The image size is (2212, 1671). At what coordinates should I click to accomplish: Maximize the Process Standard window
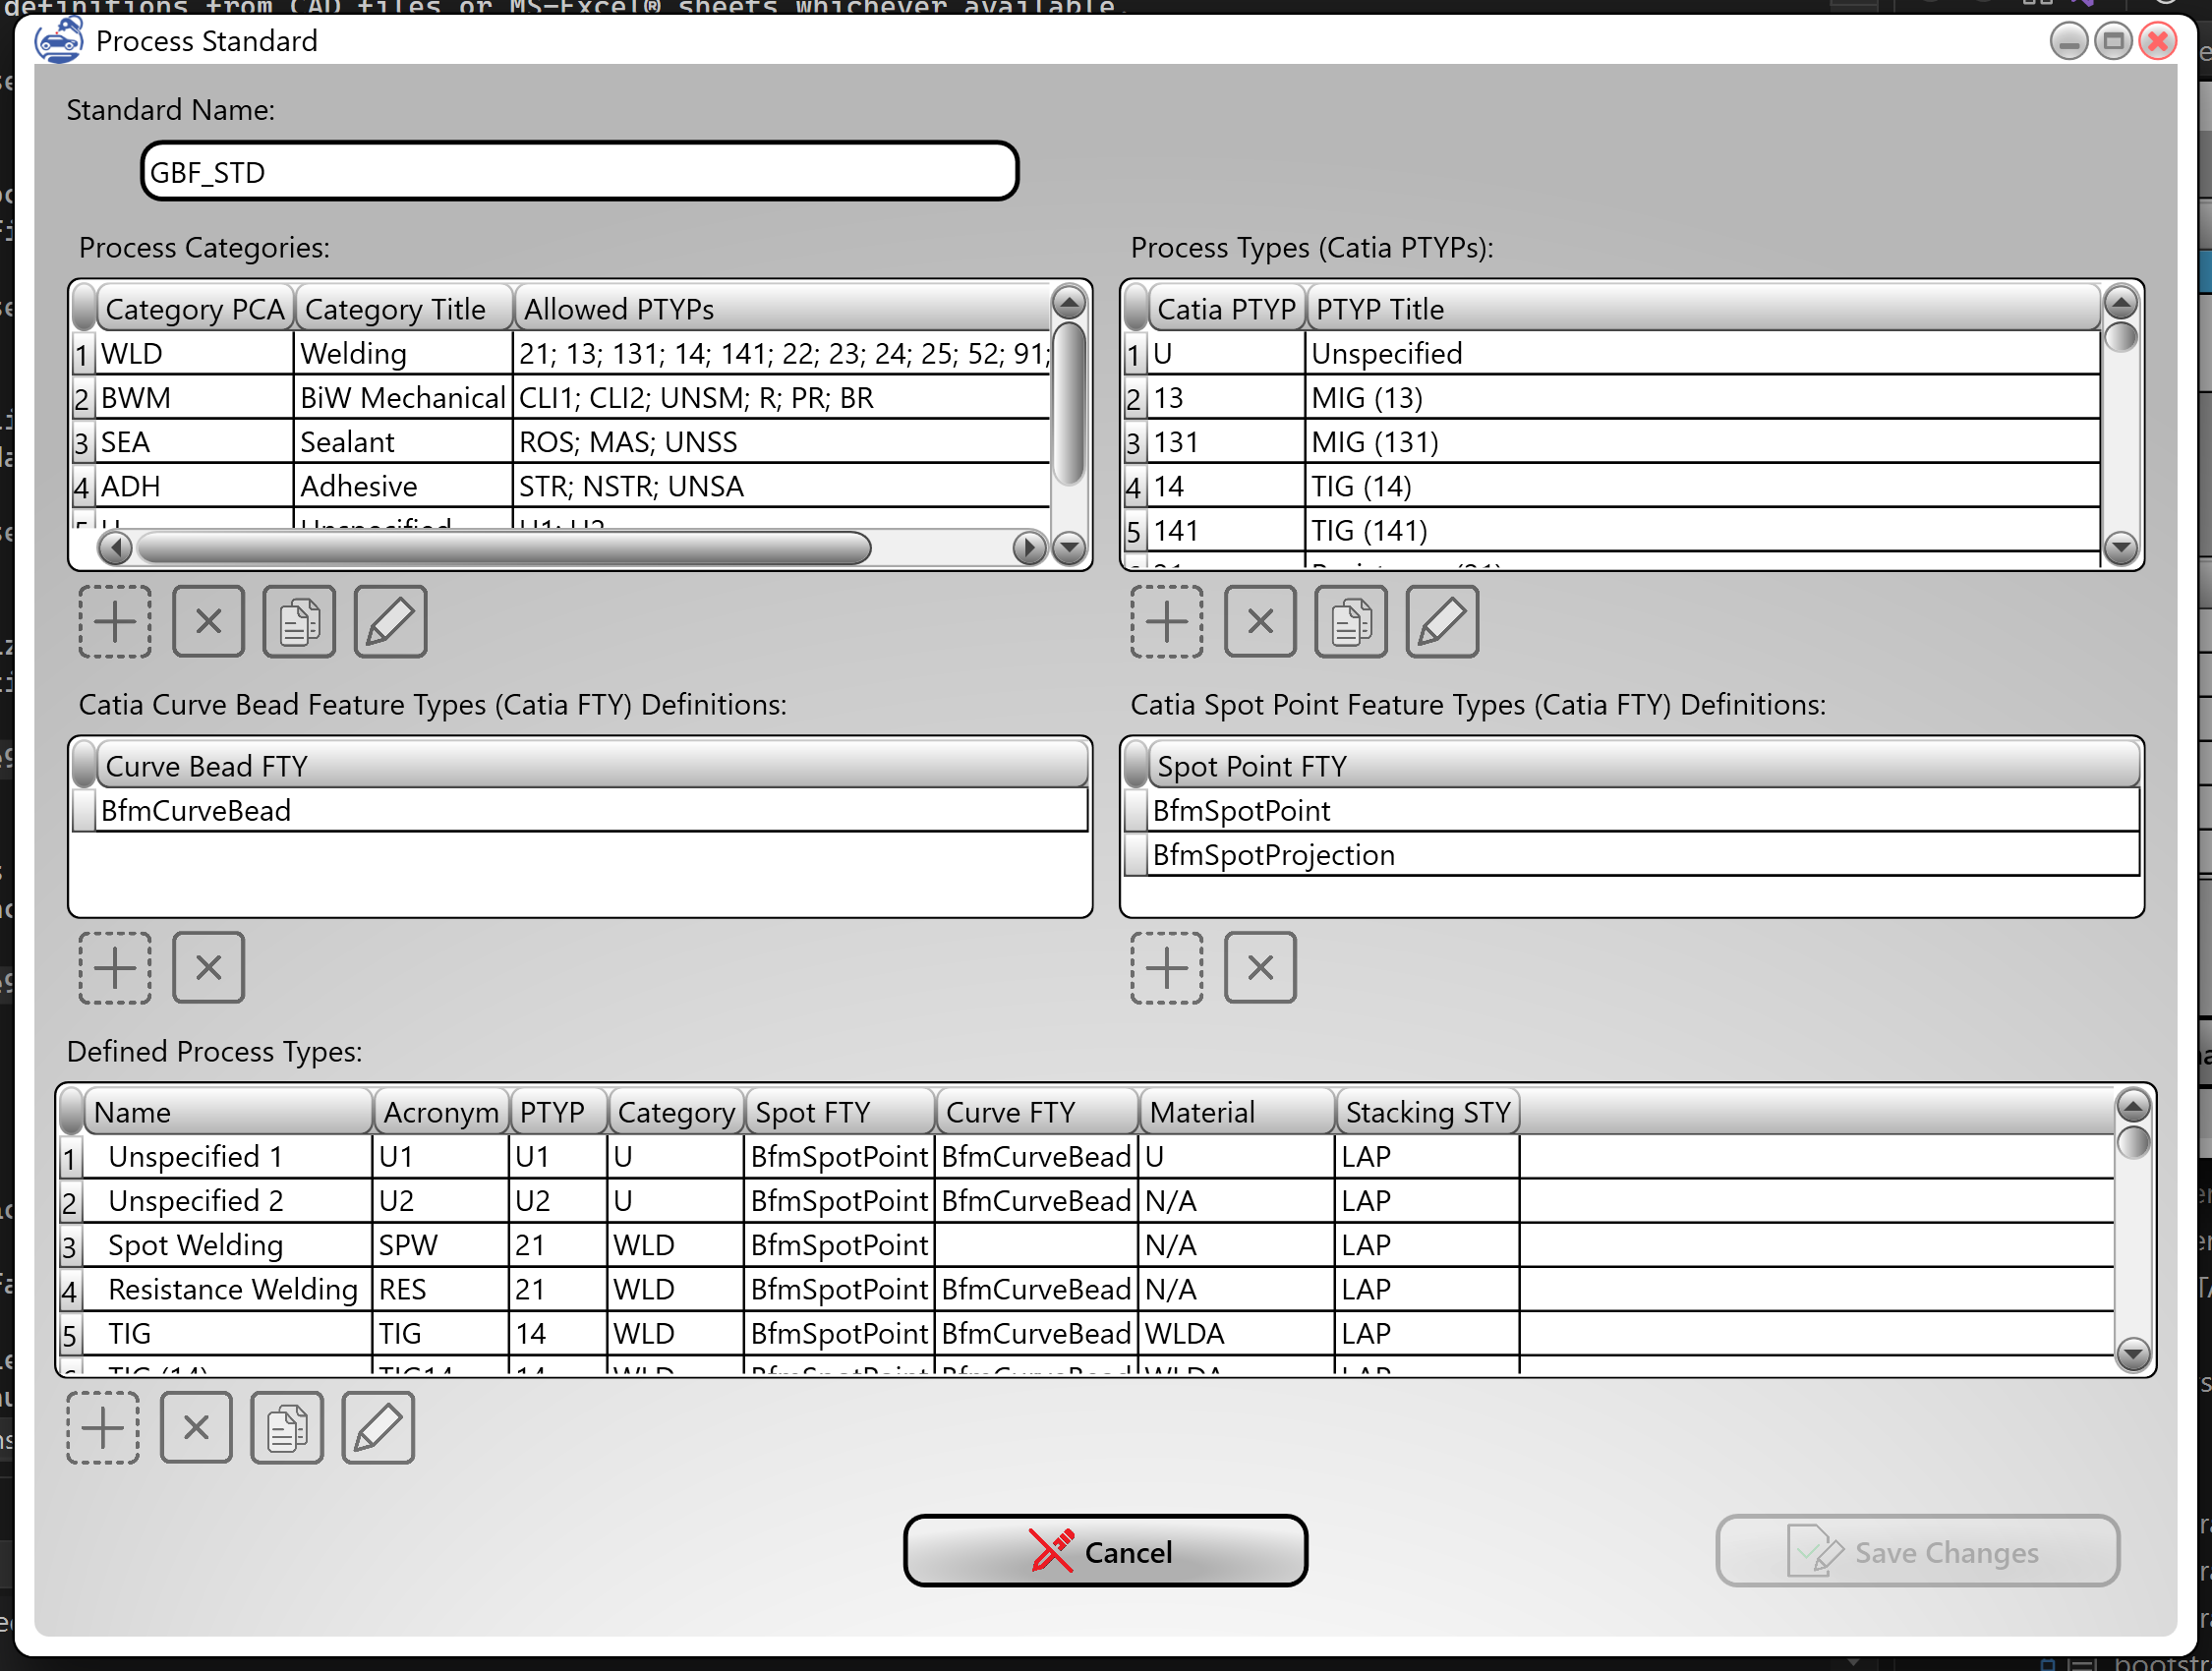(x=2113, y=41)
